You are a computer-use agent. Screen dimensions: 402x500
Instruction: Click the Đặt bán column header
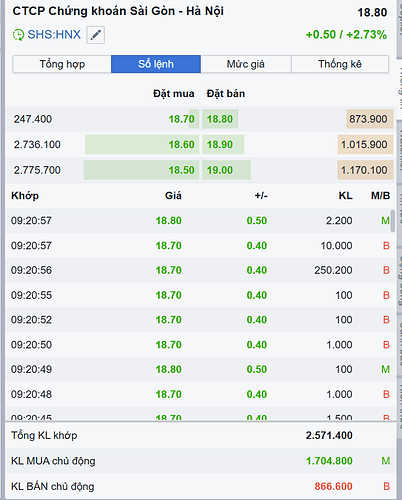[x=226, y=94]
